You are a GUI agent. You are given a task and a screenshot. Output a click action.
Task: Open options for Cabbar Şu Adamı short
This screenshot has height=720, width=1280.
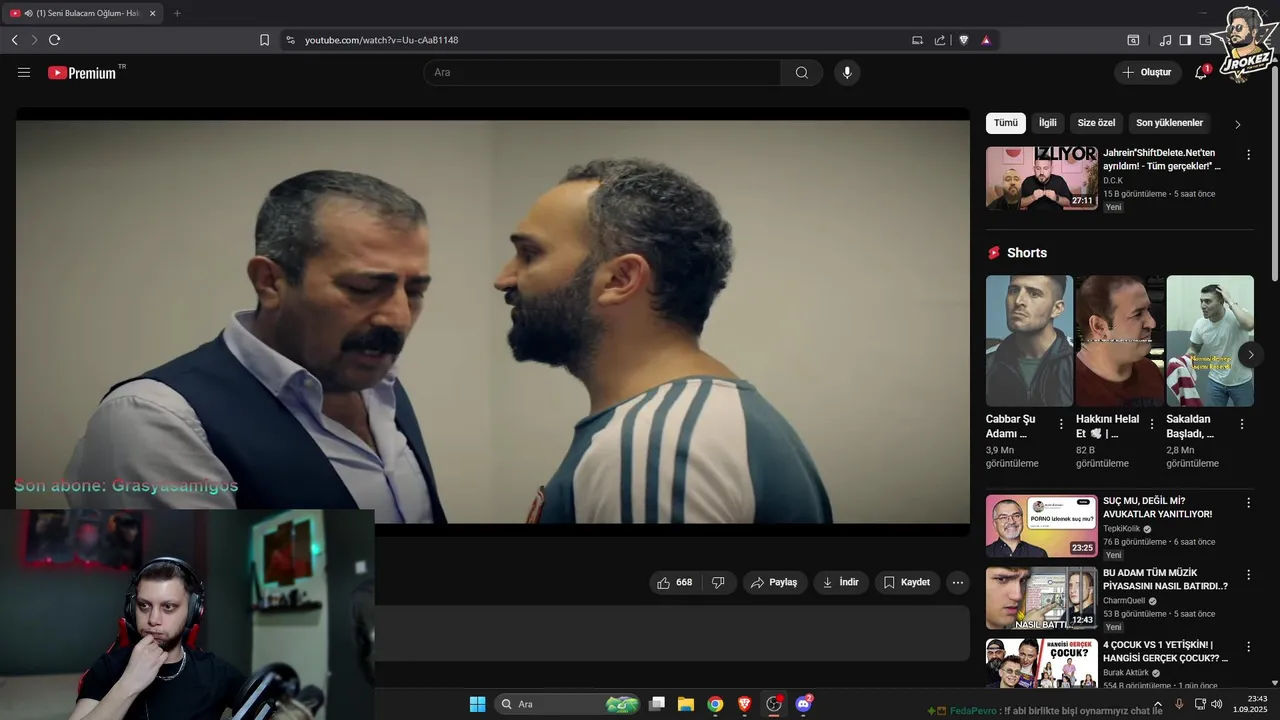tap(1061, 424)
